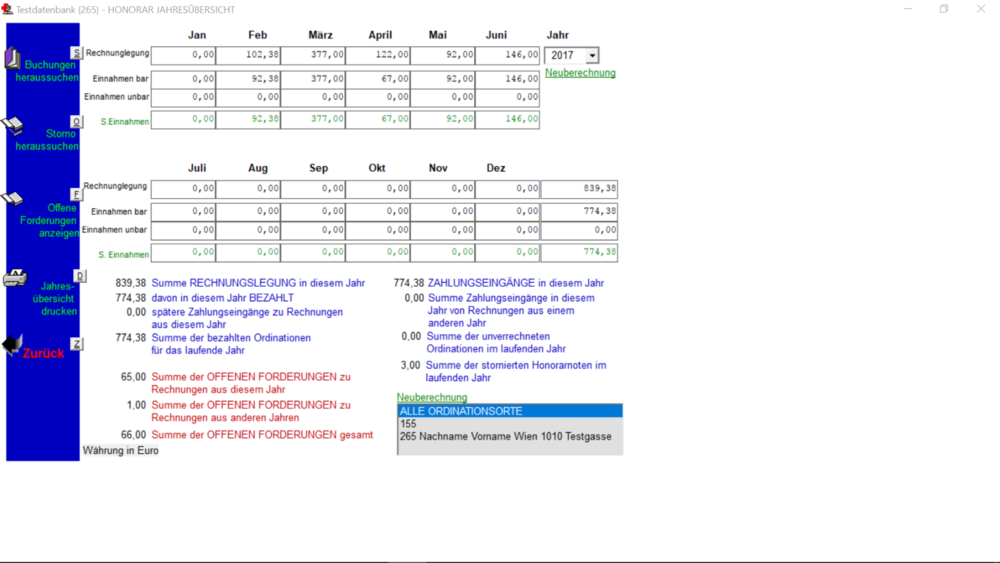Print via Jahresübersicht drucken
1000x563 pixels.
54,298
